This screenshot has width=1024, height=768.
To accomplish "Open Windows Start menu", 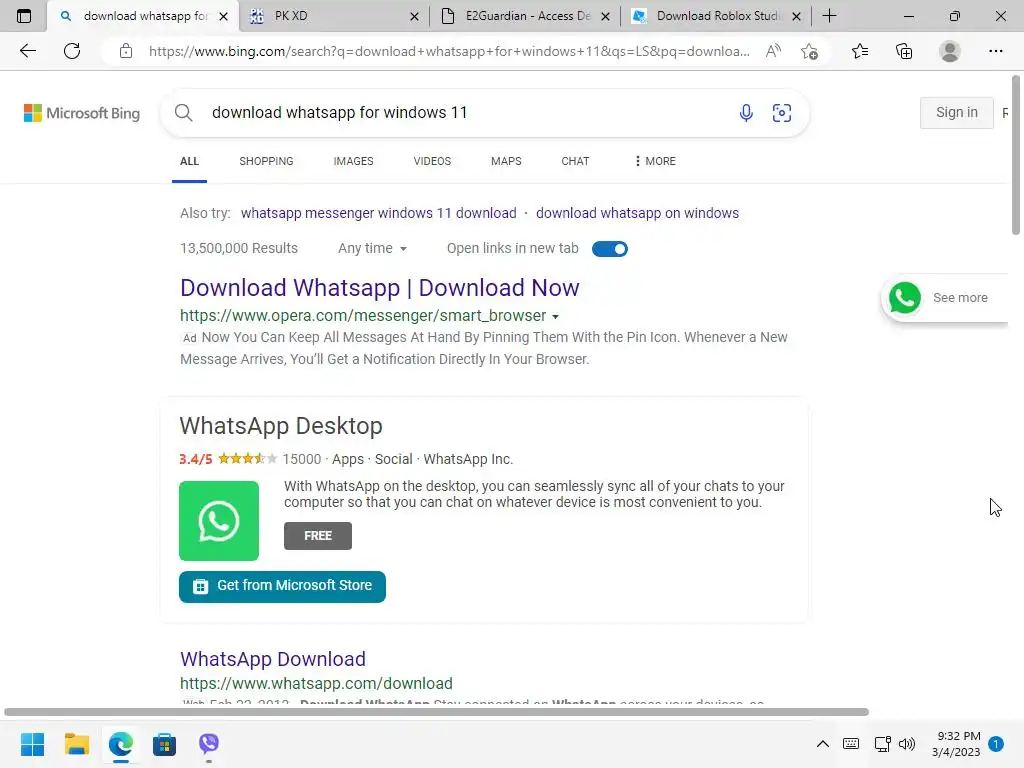I will click(x=33, y=744).
